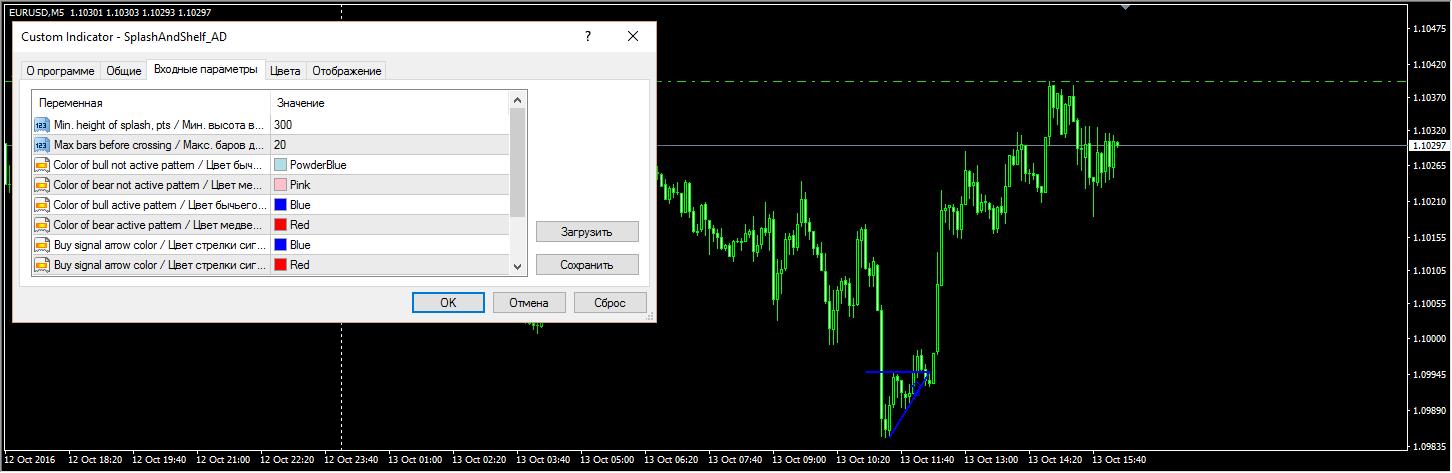Click the Сохранить button
The width and height of the screenshot is (1452, 473).
coord(587,265)
